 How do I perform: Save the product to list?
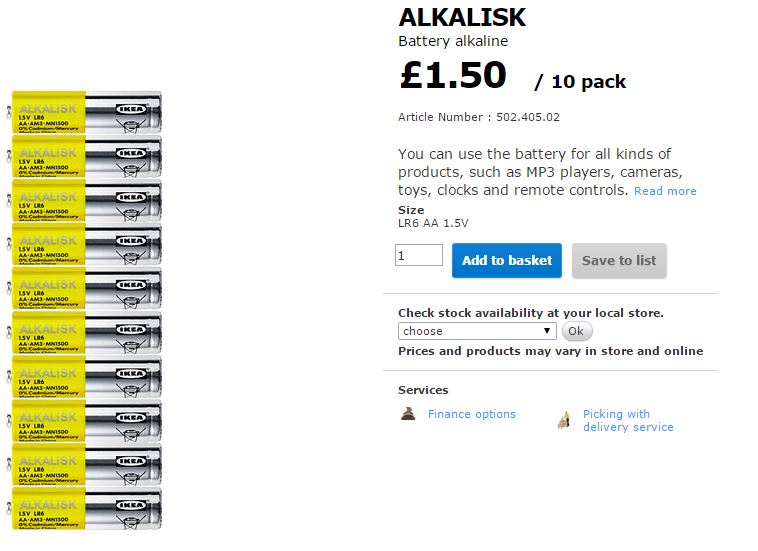(x=619, y=261)
